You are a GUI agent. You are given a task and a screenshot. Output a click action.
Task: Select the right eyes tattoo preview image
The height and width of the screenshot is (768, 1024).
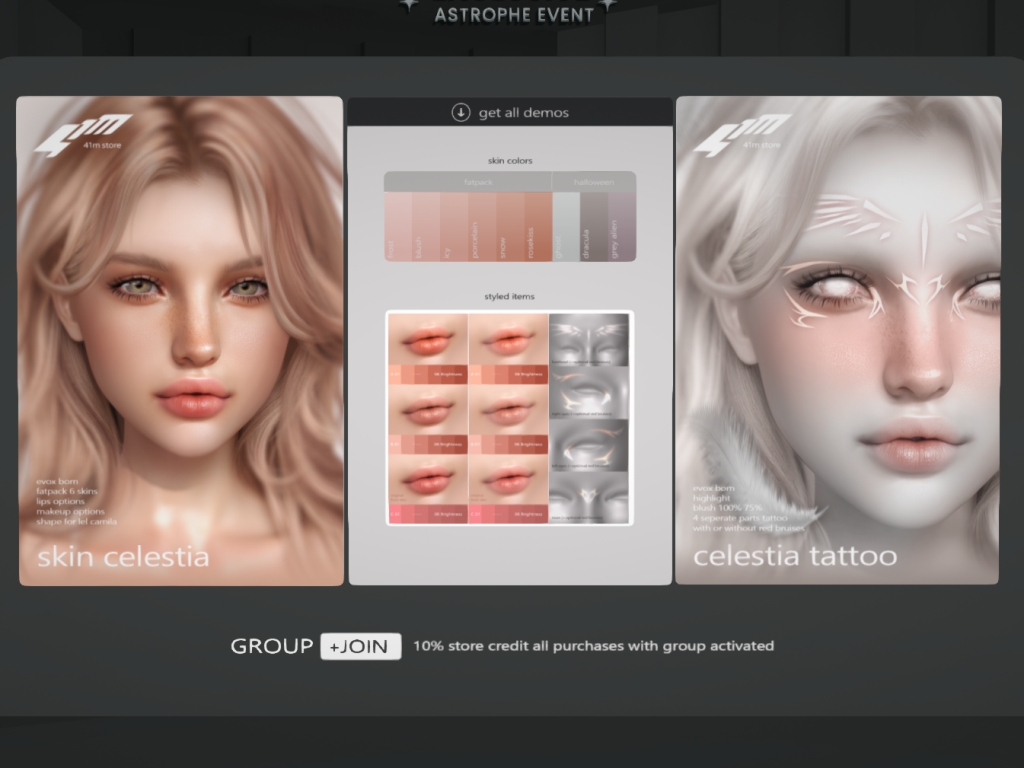click(x=590, y=393)
